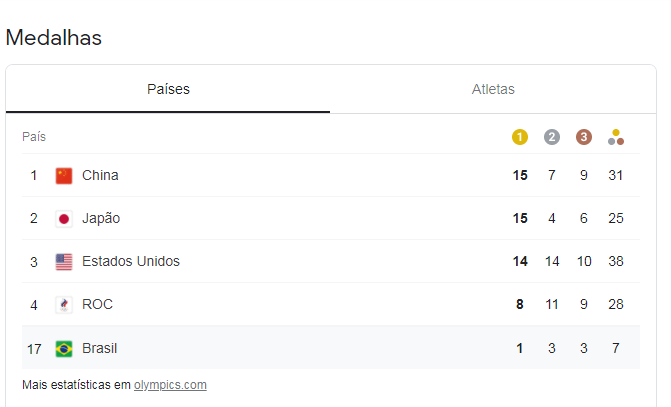The height and width of the screenshot is (407, 671).
Task: Click the País column header
Action: pos(34,137)
